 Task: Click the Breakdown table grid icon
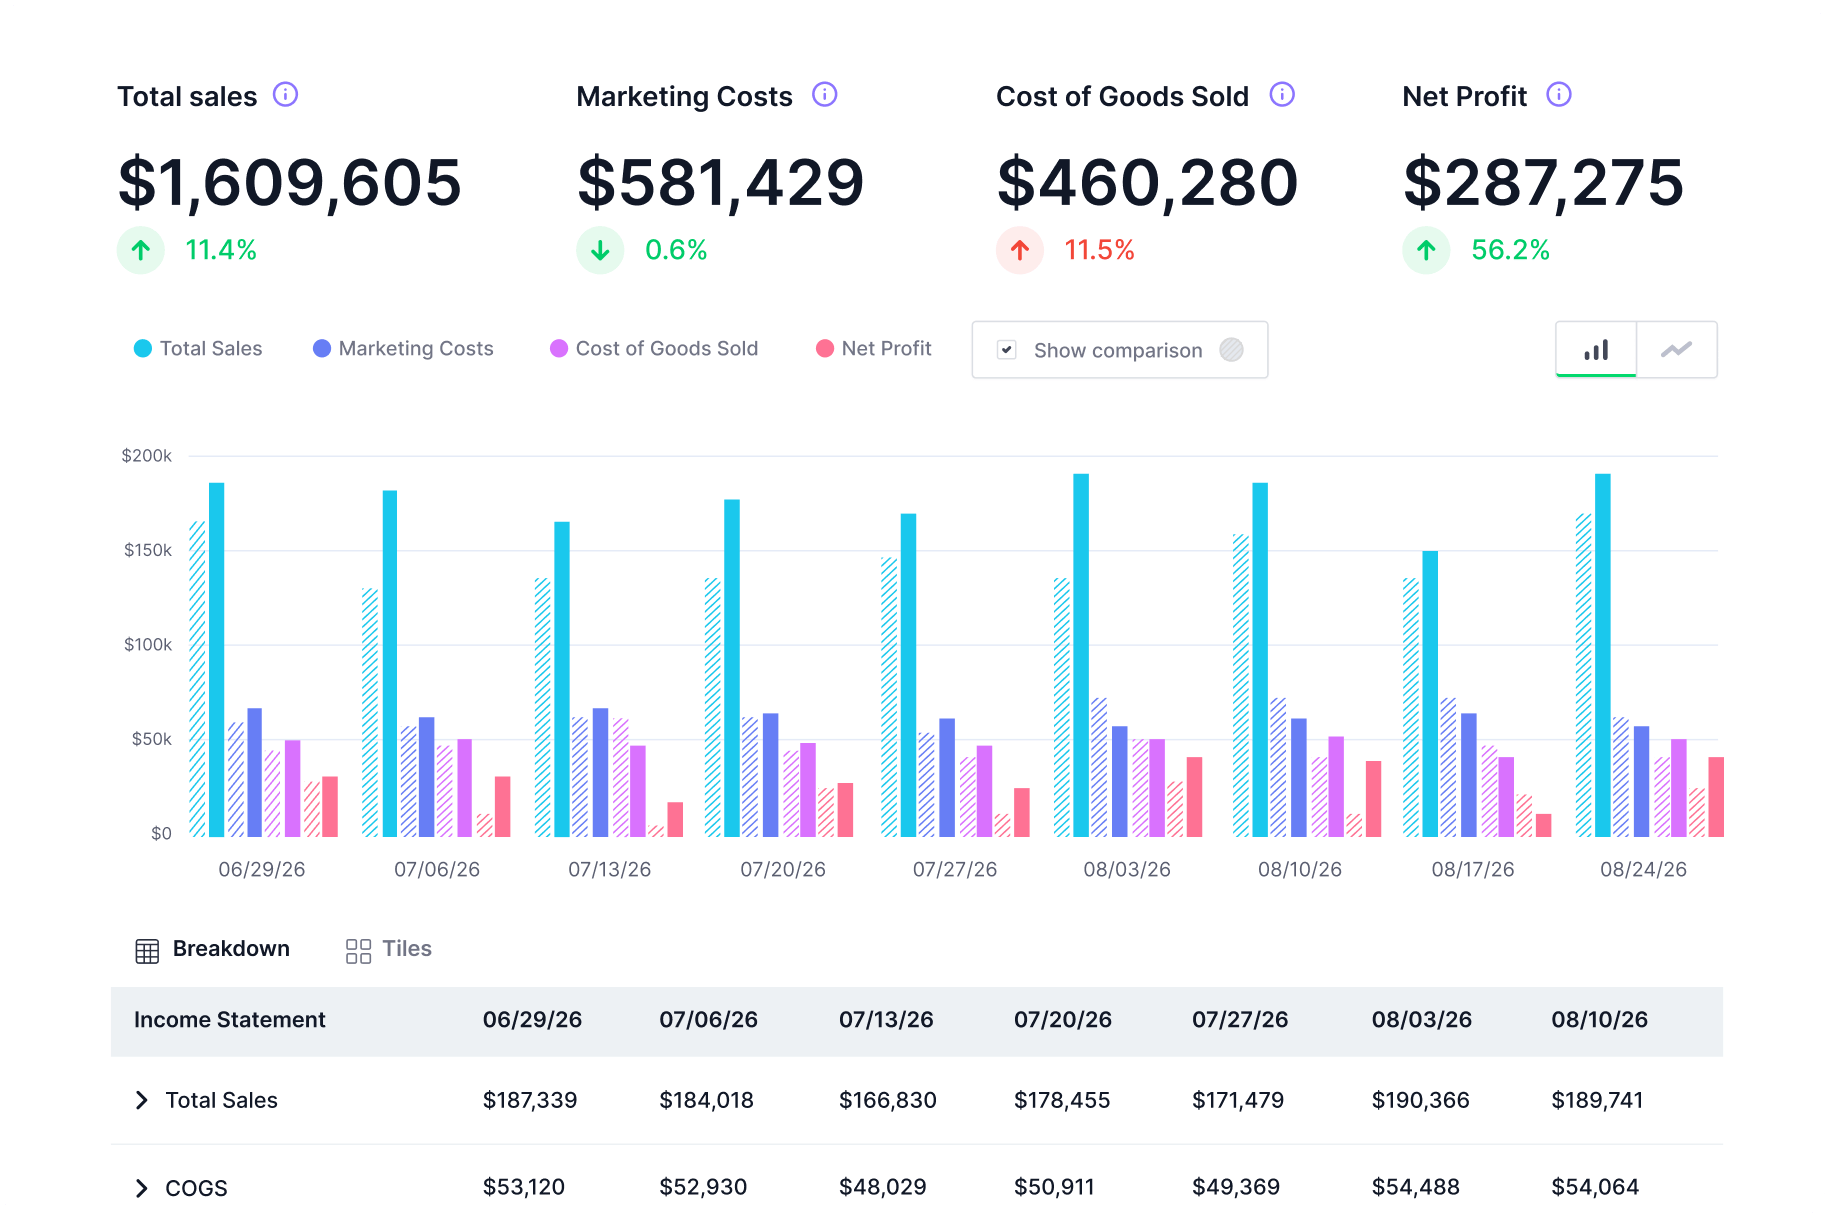coord(147,951)
